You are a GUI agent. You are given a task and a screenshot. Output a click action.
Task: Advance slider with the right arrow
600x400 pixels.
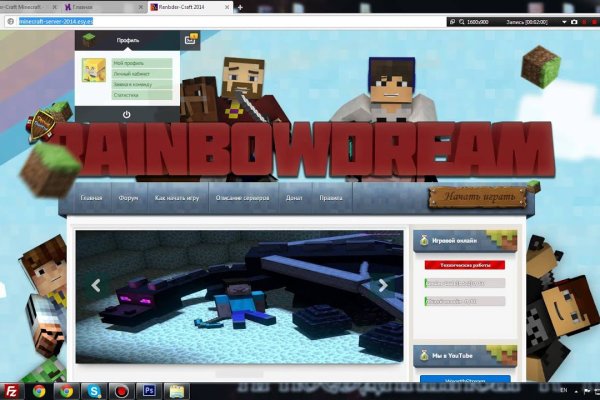tap(382, 285)
